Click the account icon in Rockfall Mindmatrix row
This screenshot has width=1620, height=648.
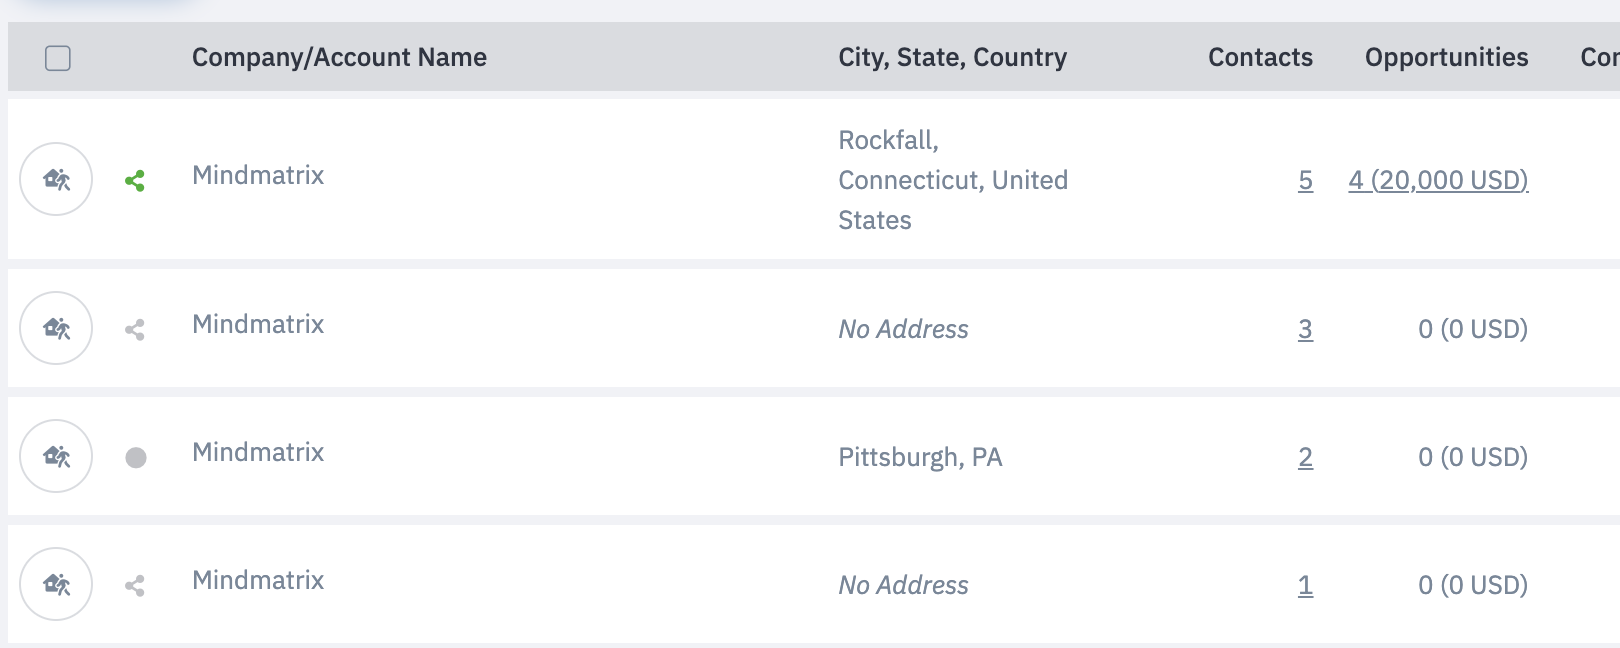click(x=56, y=179)
